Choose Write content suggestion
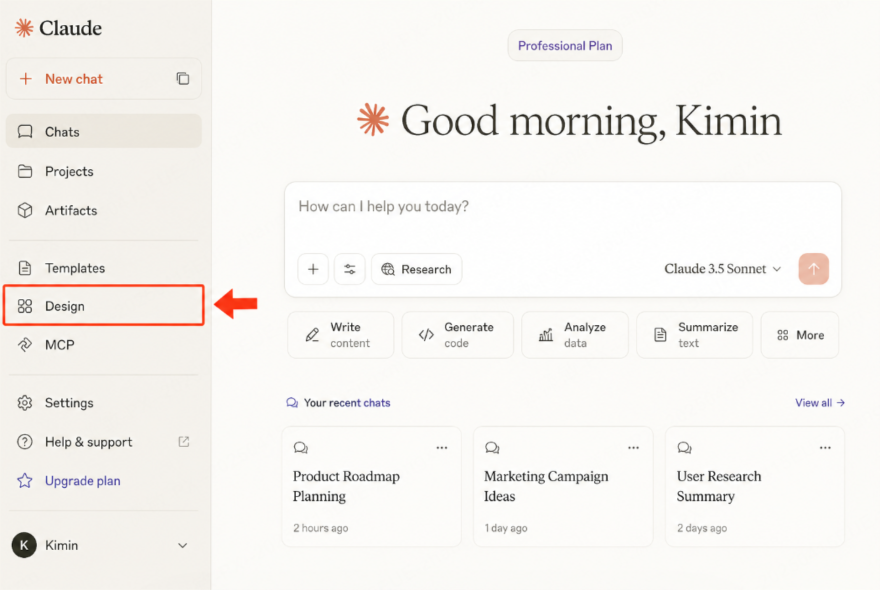Image resolution: width=880 pixels, height=590 pixels. 341,335
